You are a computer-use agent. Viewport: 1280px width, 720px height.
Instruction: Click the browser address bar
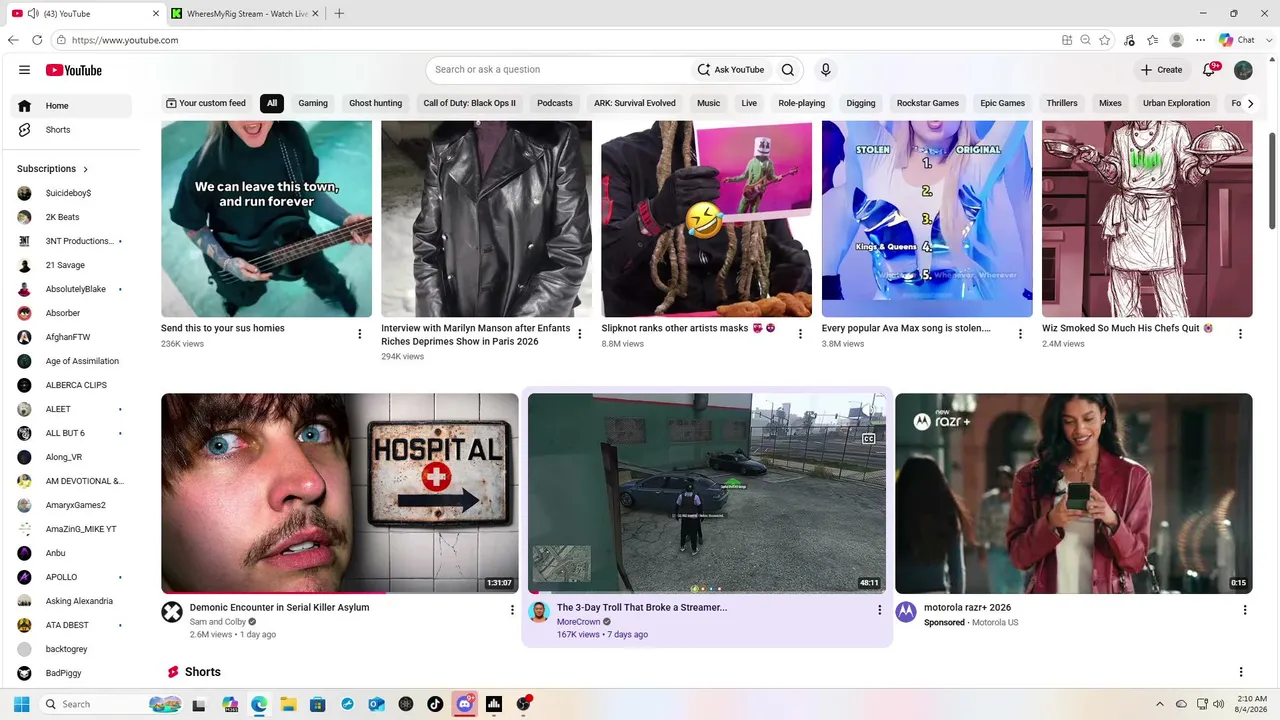(x=560, y=40)
